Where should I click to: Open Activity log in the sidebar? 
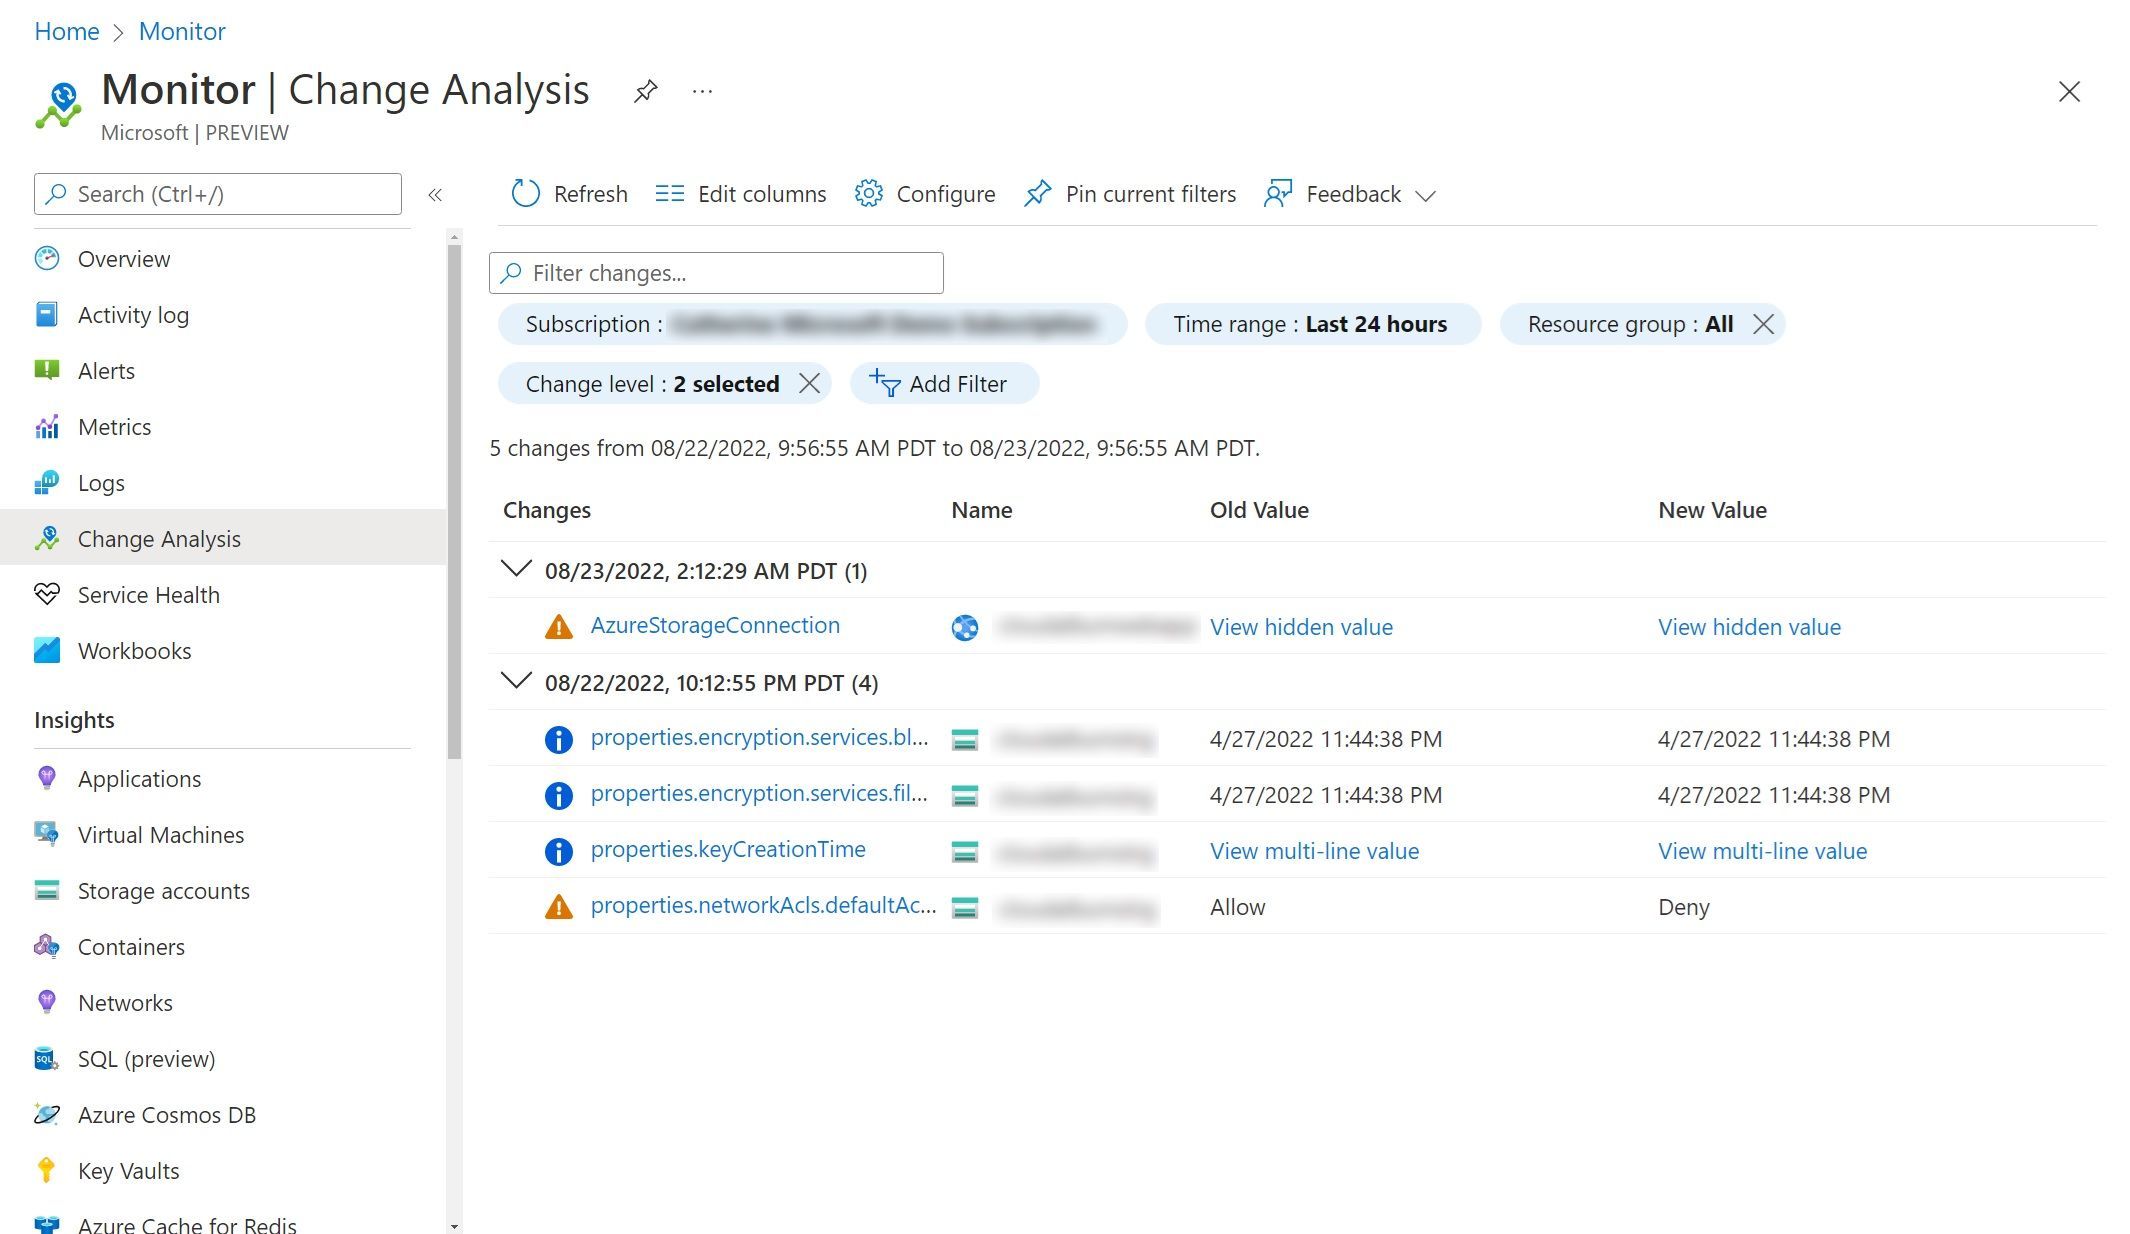coord(133,315)
